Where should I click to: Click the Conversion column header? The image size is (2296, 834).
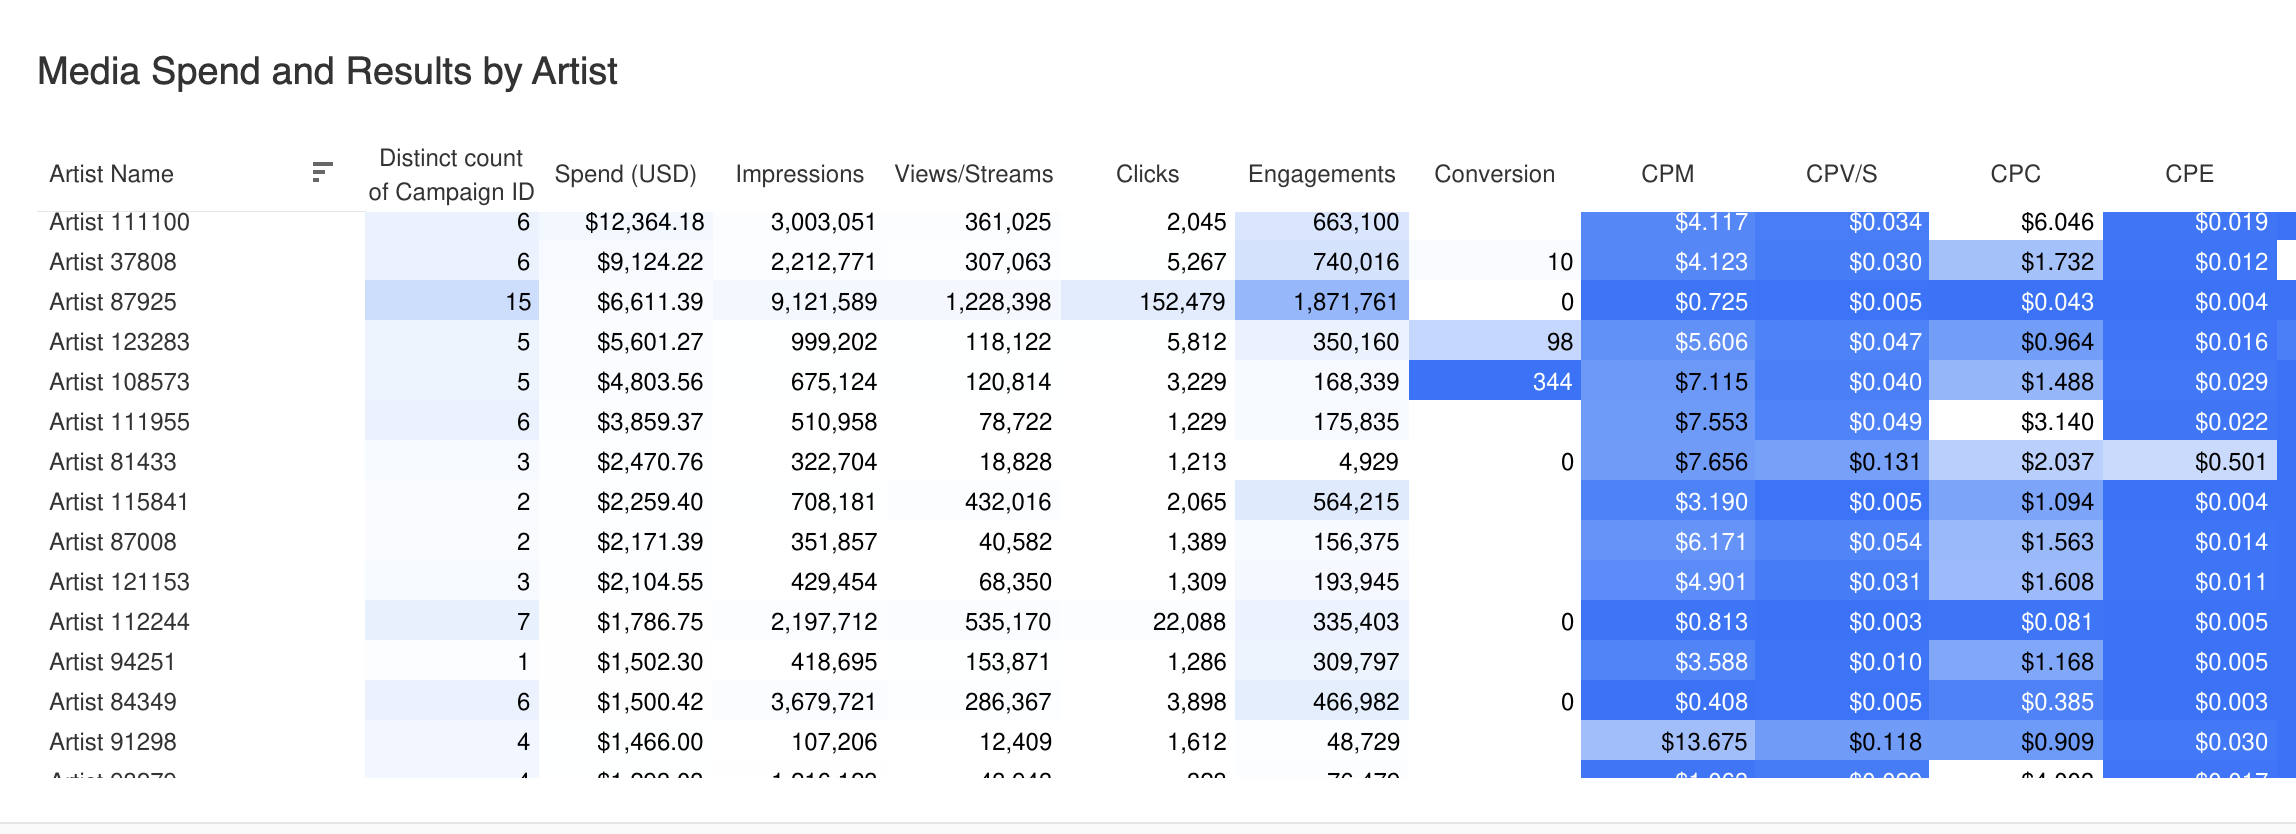coord(1494,174)
